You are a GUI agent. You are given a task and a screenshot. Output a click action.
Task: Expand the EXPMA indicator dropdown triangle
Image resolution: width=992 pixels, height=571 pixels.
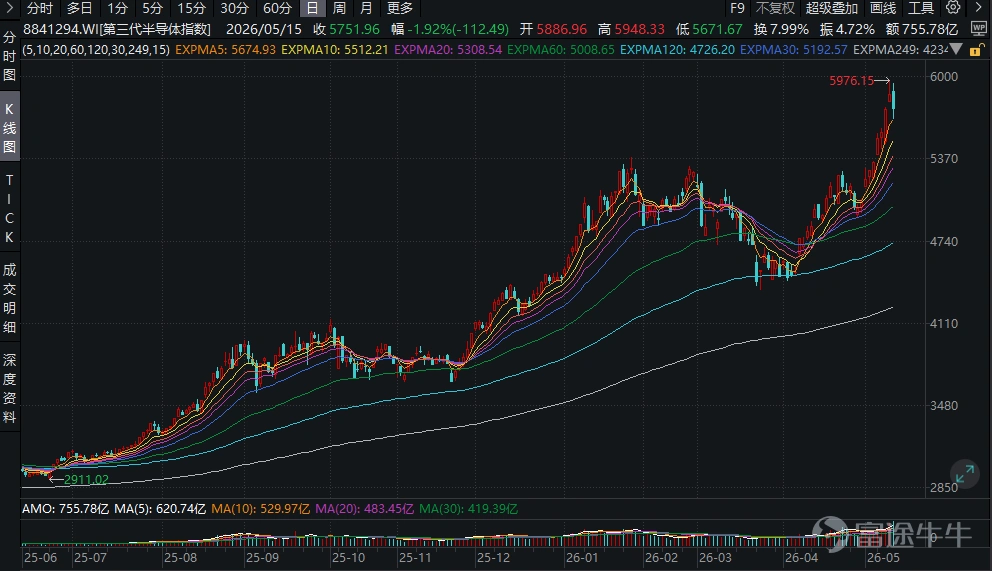(956, 49)
